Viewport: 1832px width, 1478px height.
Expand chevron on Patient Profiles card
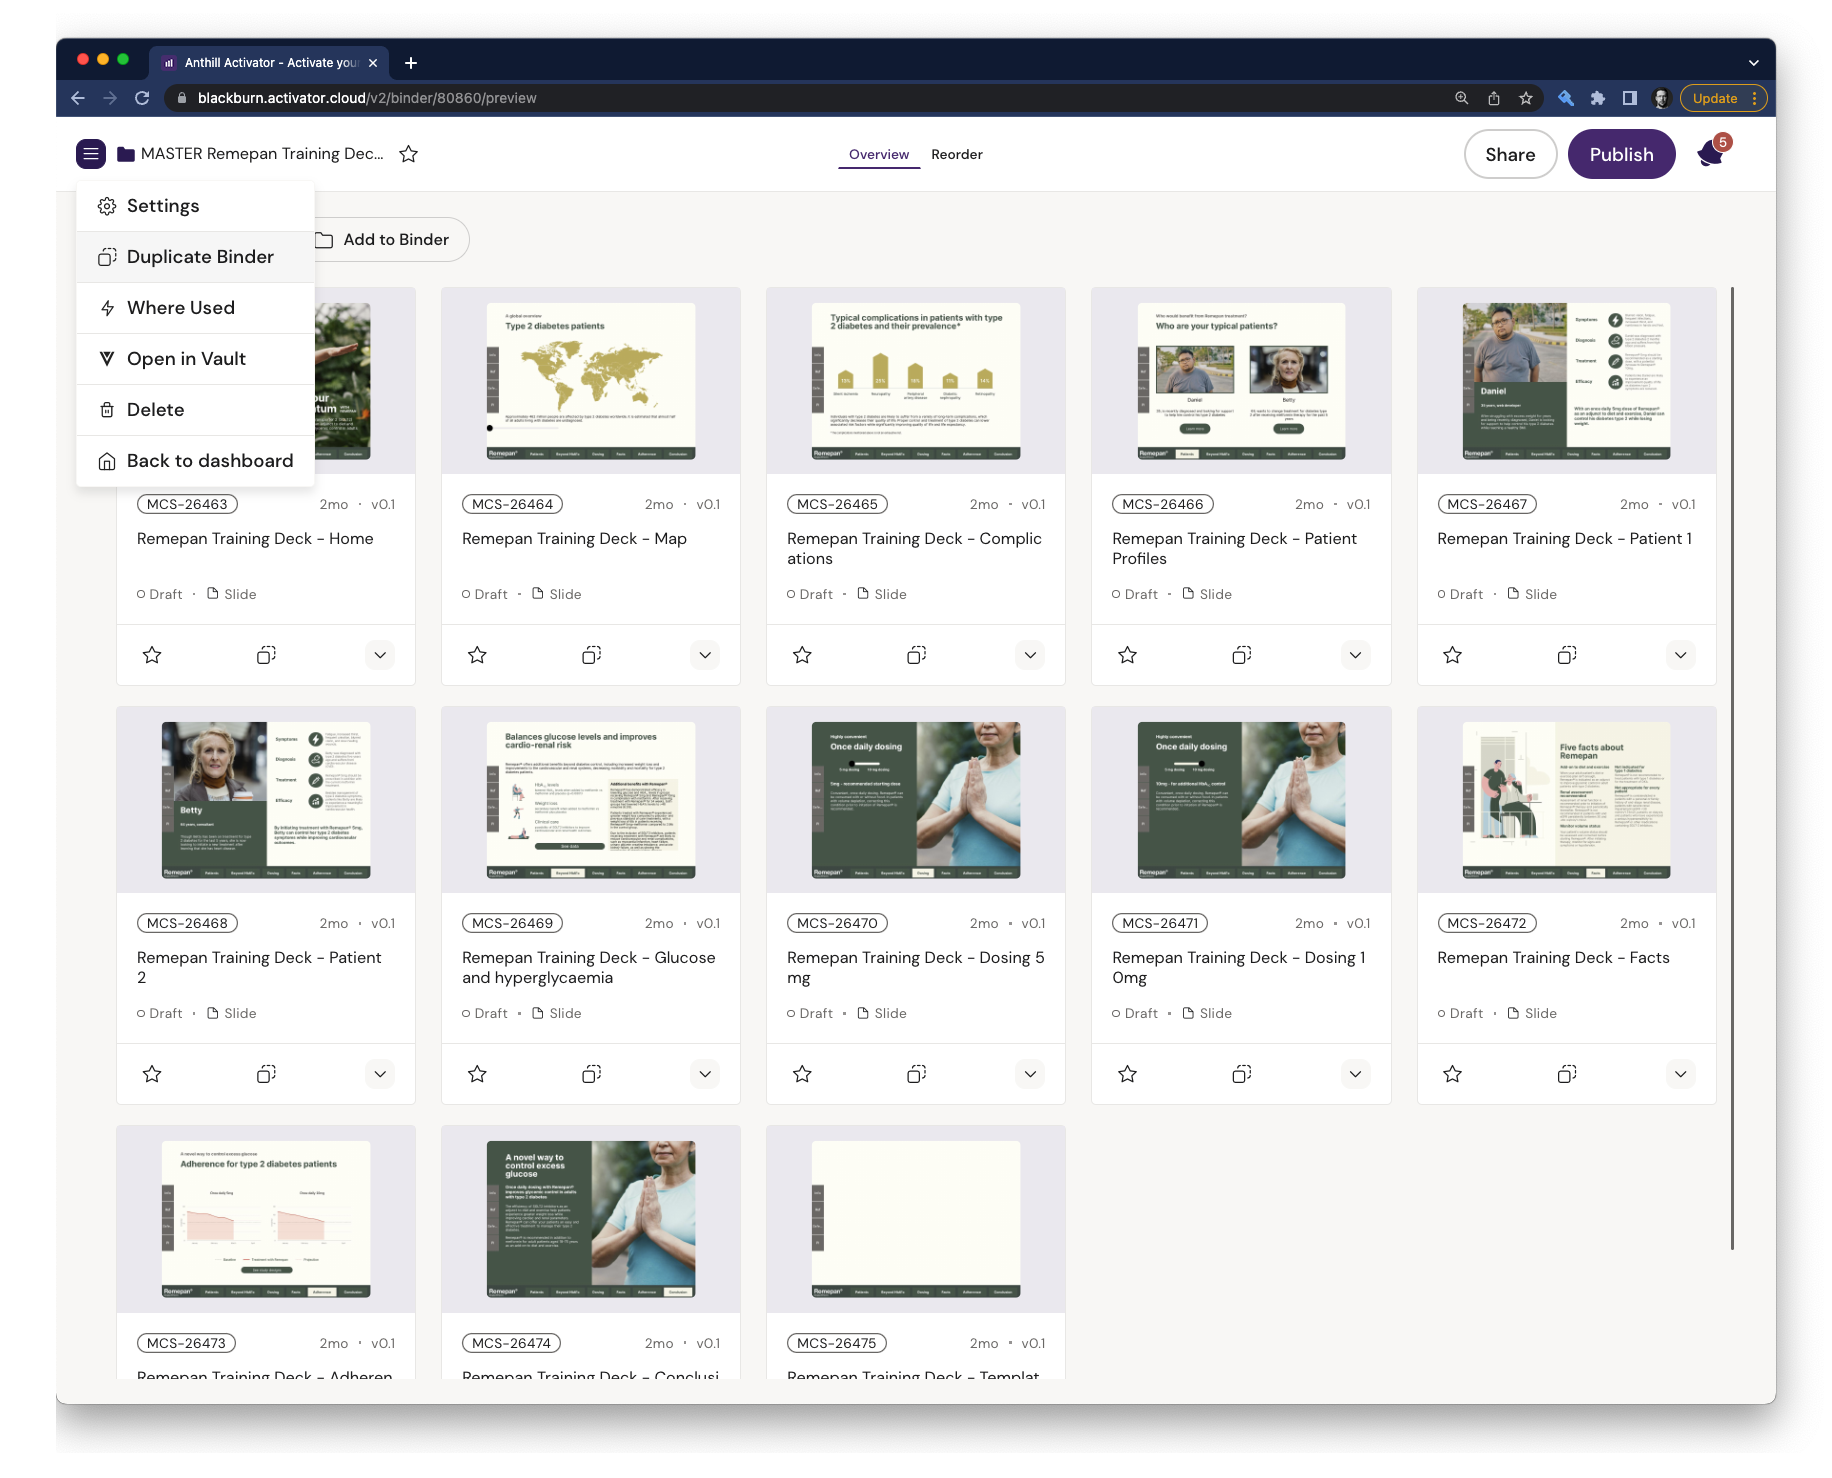coord(1355,655)
